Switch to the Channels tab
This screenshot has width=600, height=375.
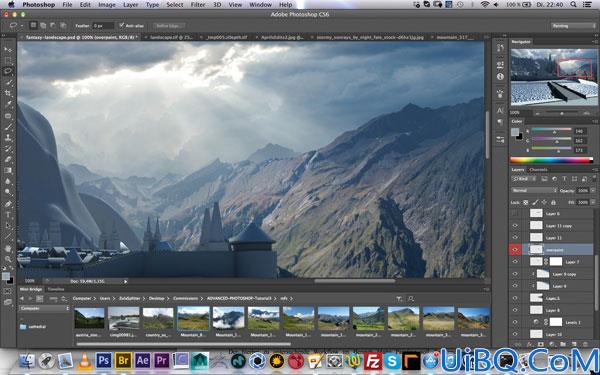point(538,170)
